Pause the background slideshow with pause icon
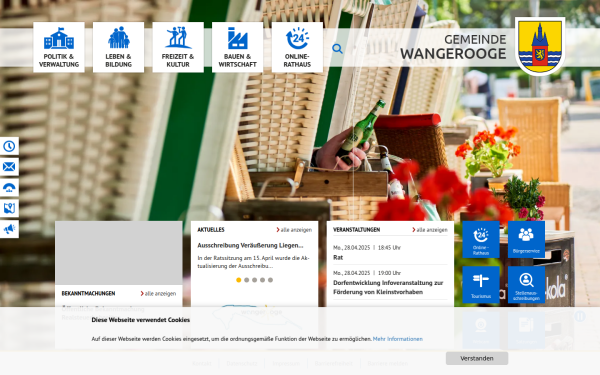This screenshot has width=600, height=375. tap(580, 316)
